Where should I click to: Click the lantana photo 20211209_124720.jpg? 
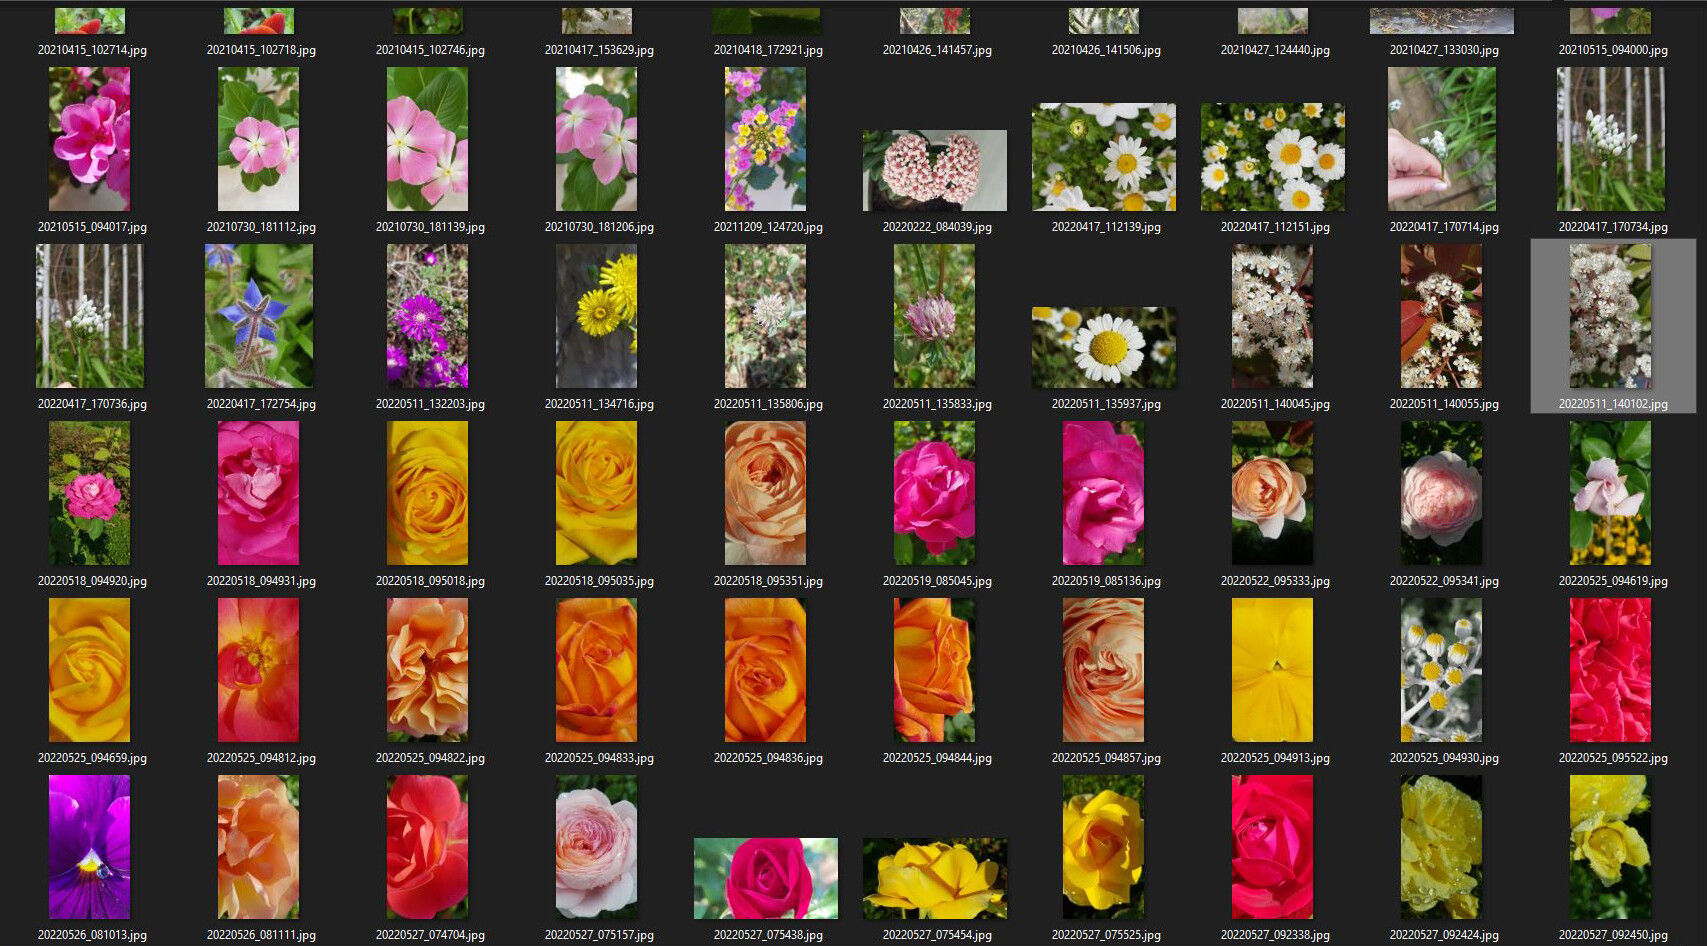pos(766,139)
